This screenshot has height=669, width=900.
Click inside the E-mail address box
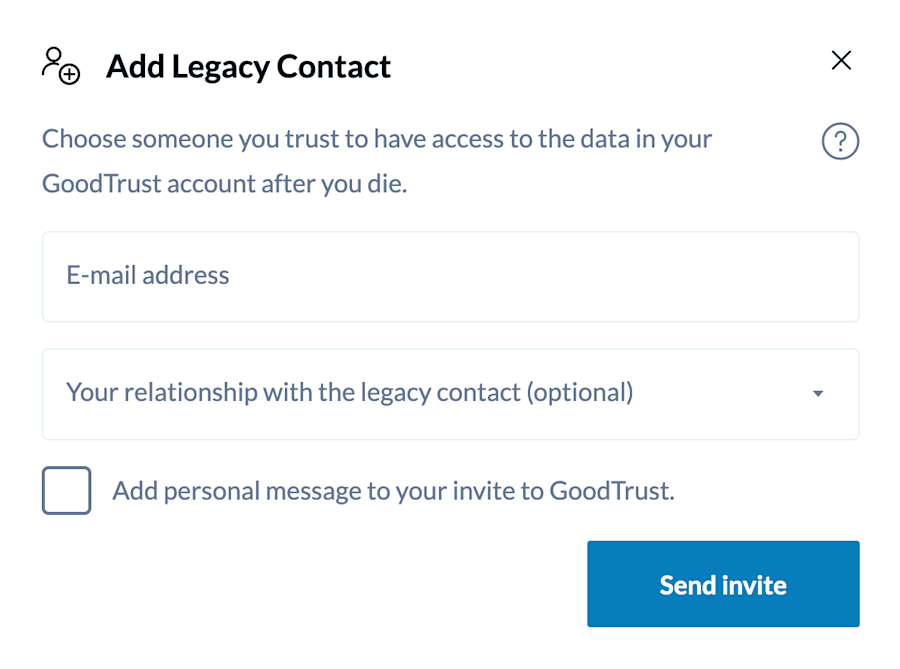tap(450, 276)
